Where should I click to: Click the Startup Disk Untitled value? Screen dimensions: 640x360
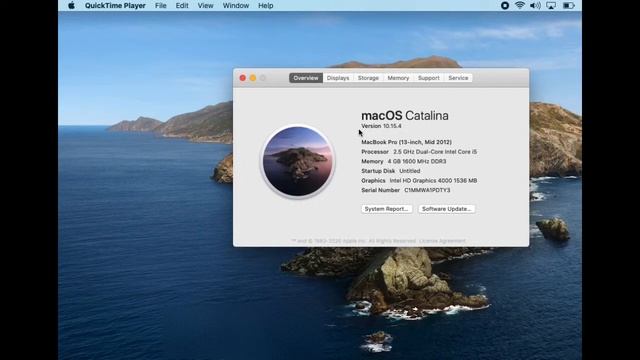409,171
